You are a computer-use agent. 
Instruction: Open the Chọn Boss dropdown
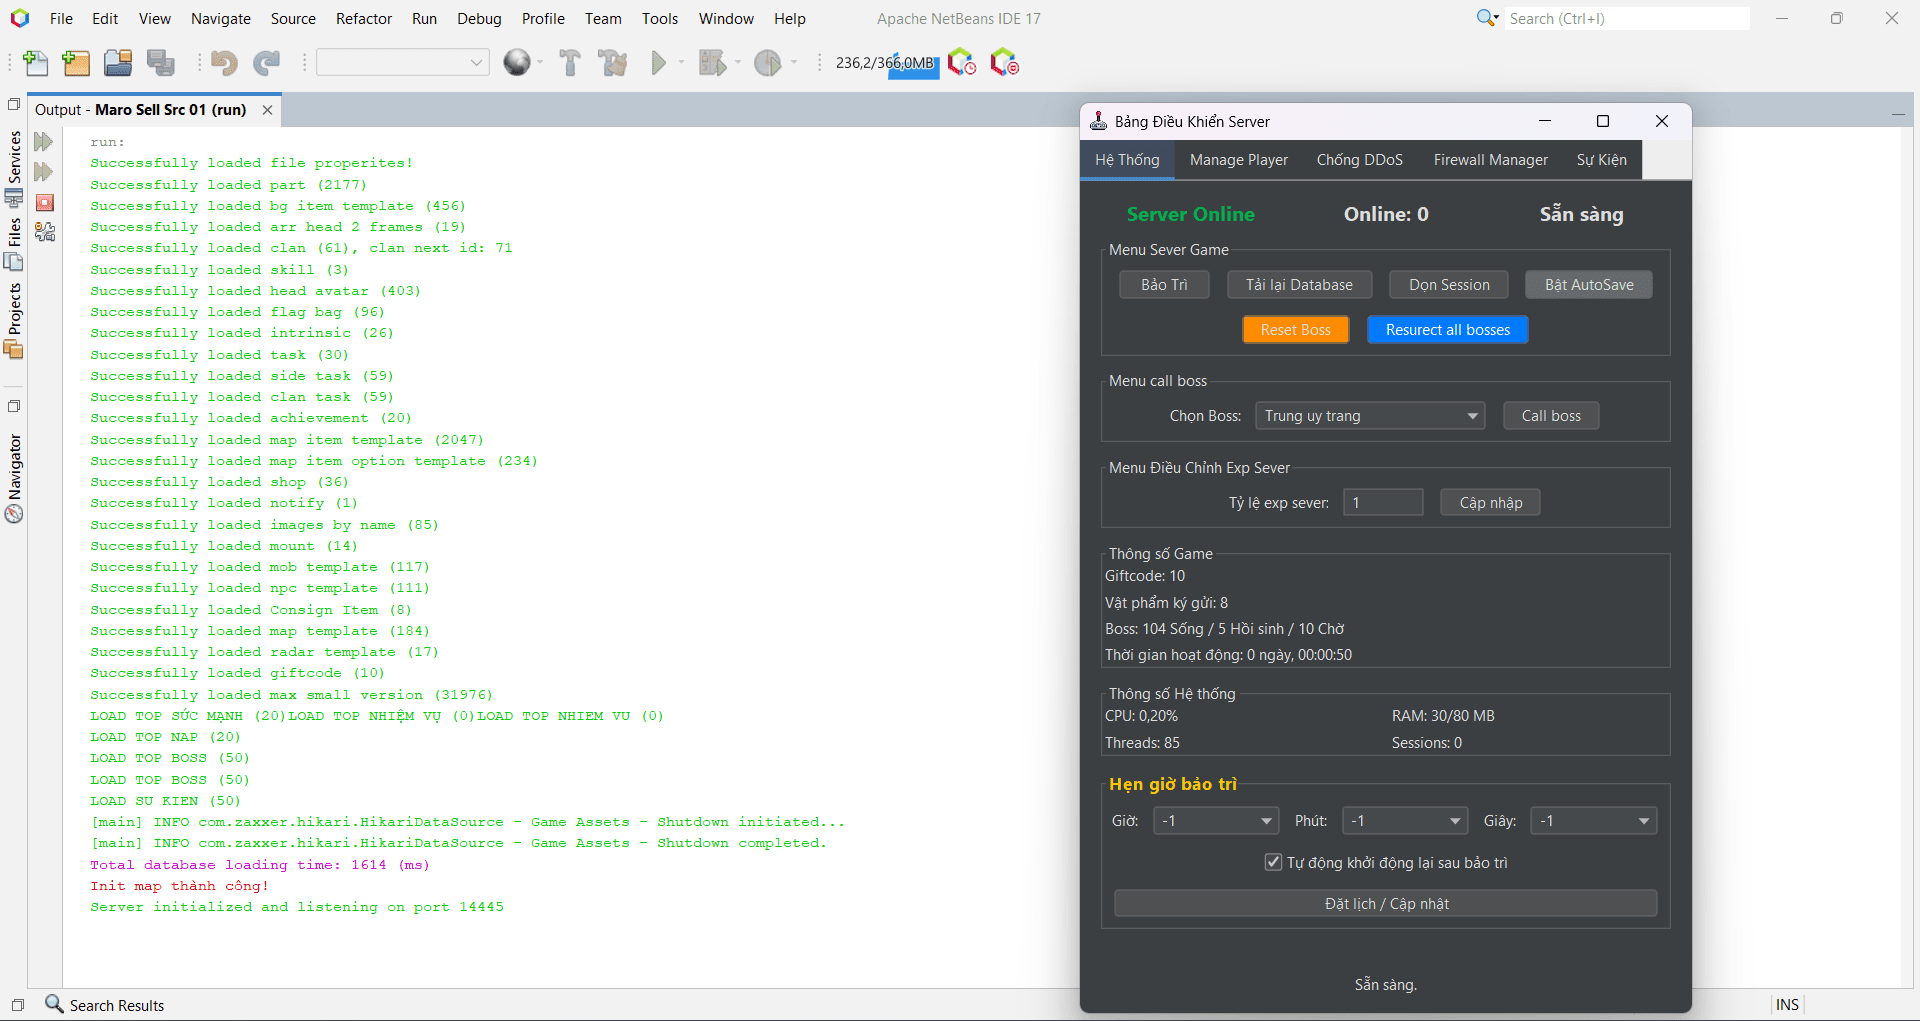coord(1370,416)
